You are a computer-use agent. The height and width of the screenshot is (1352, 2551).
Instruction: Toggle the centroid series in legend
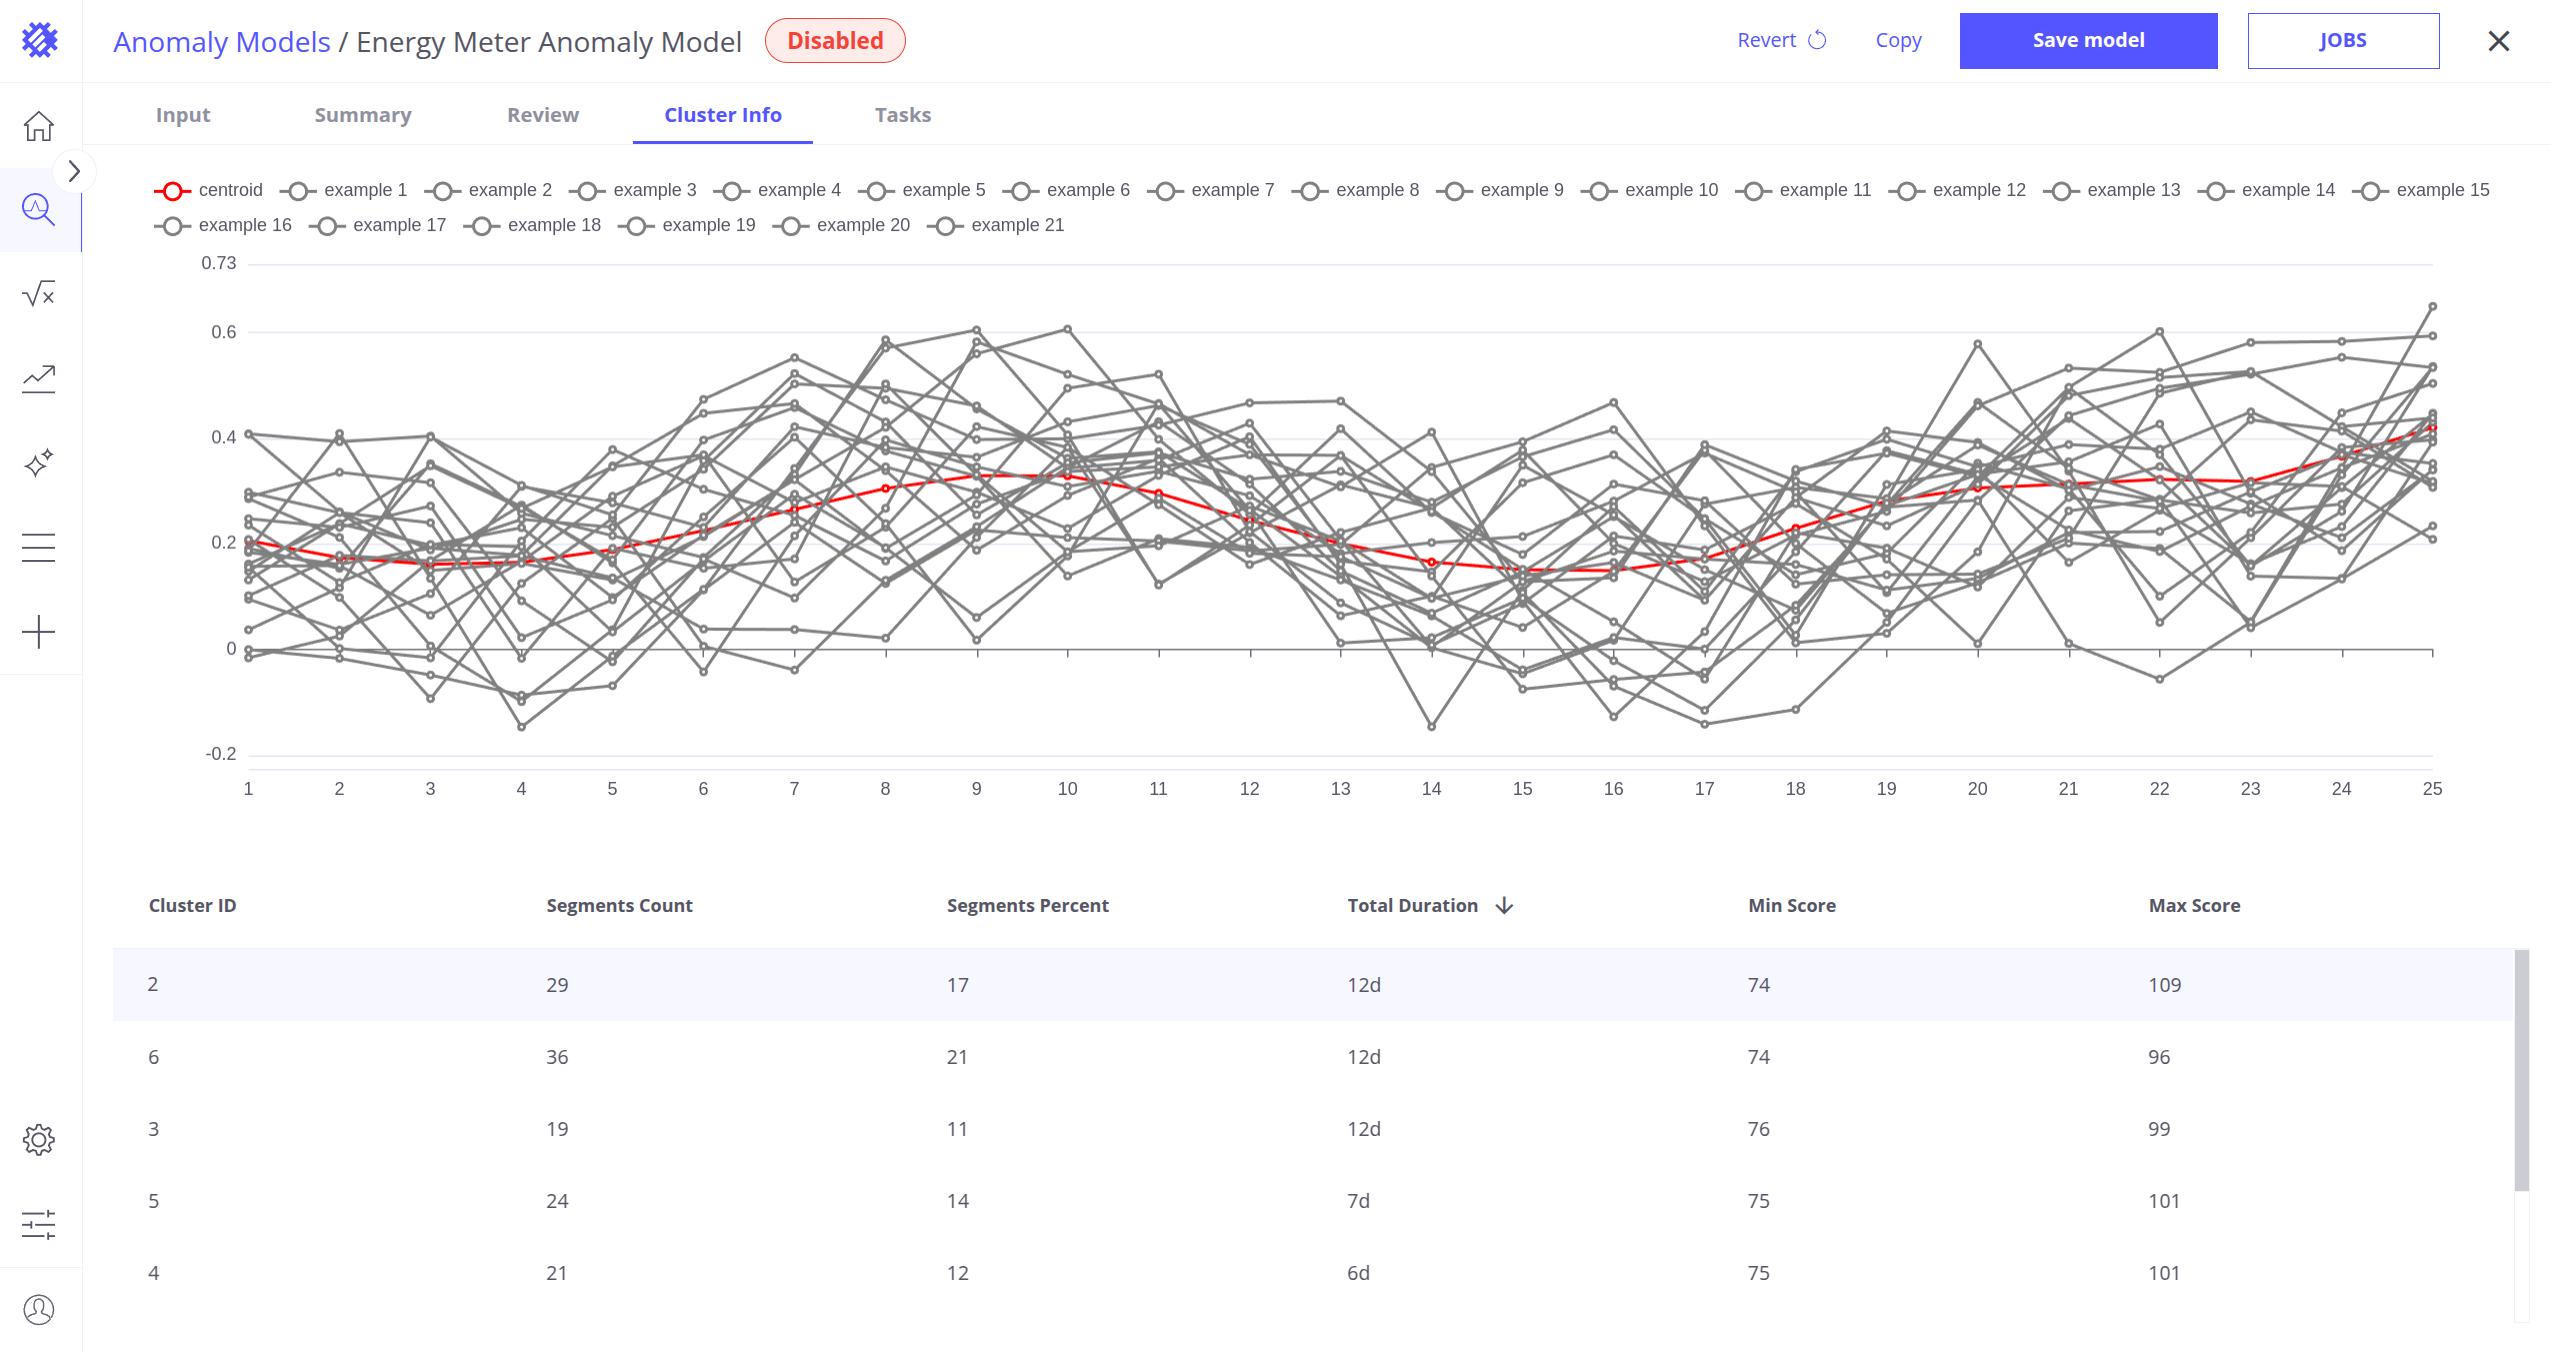209,190
